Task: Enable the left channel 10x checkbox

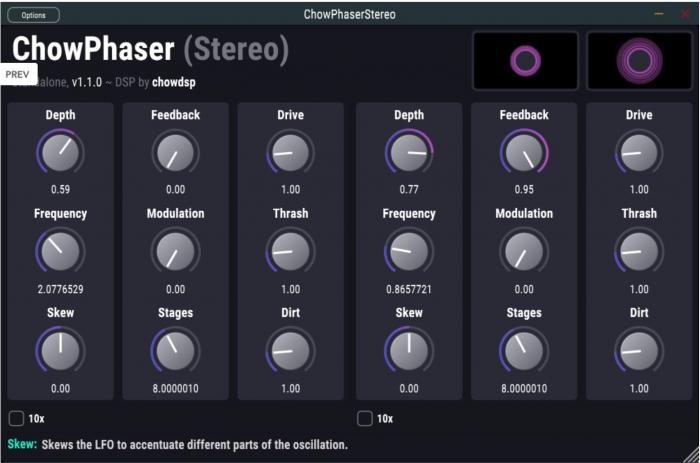Action: point(17,418)
